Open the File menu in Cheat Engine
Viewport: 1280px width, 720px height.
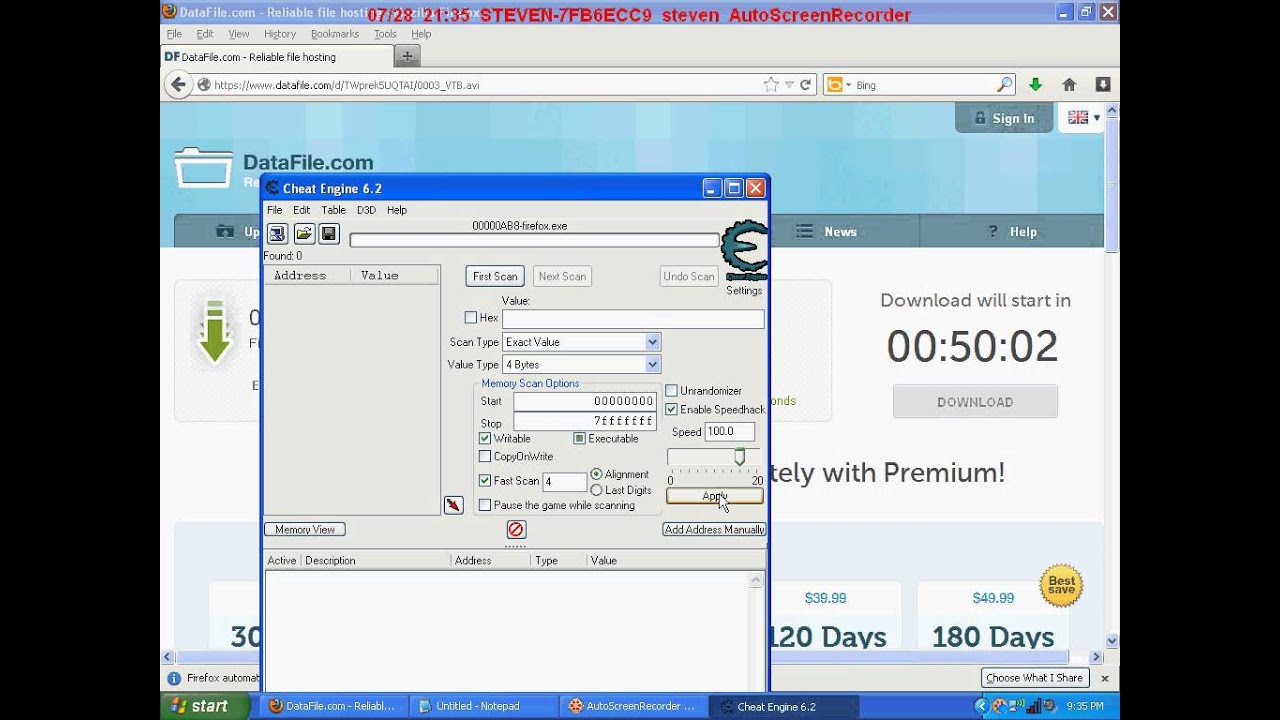click(274, 210)
